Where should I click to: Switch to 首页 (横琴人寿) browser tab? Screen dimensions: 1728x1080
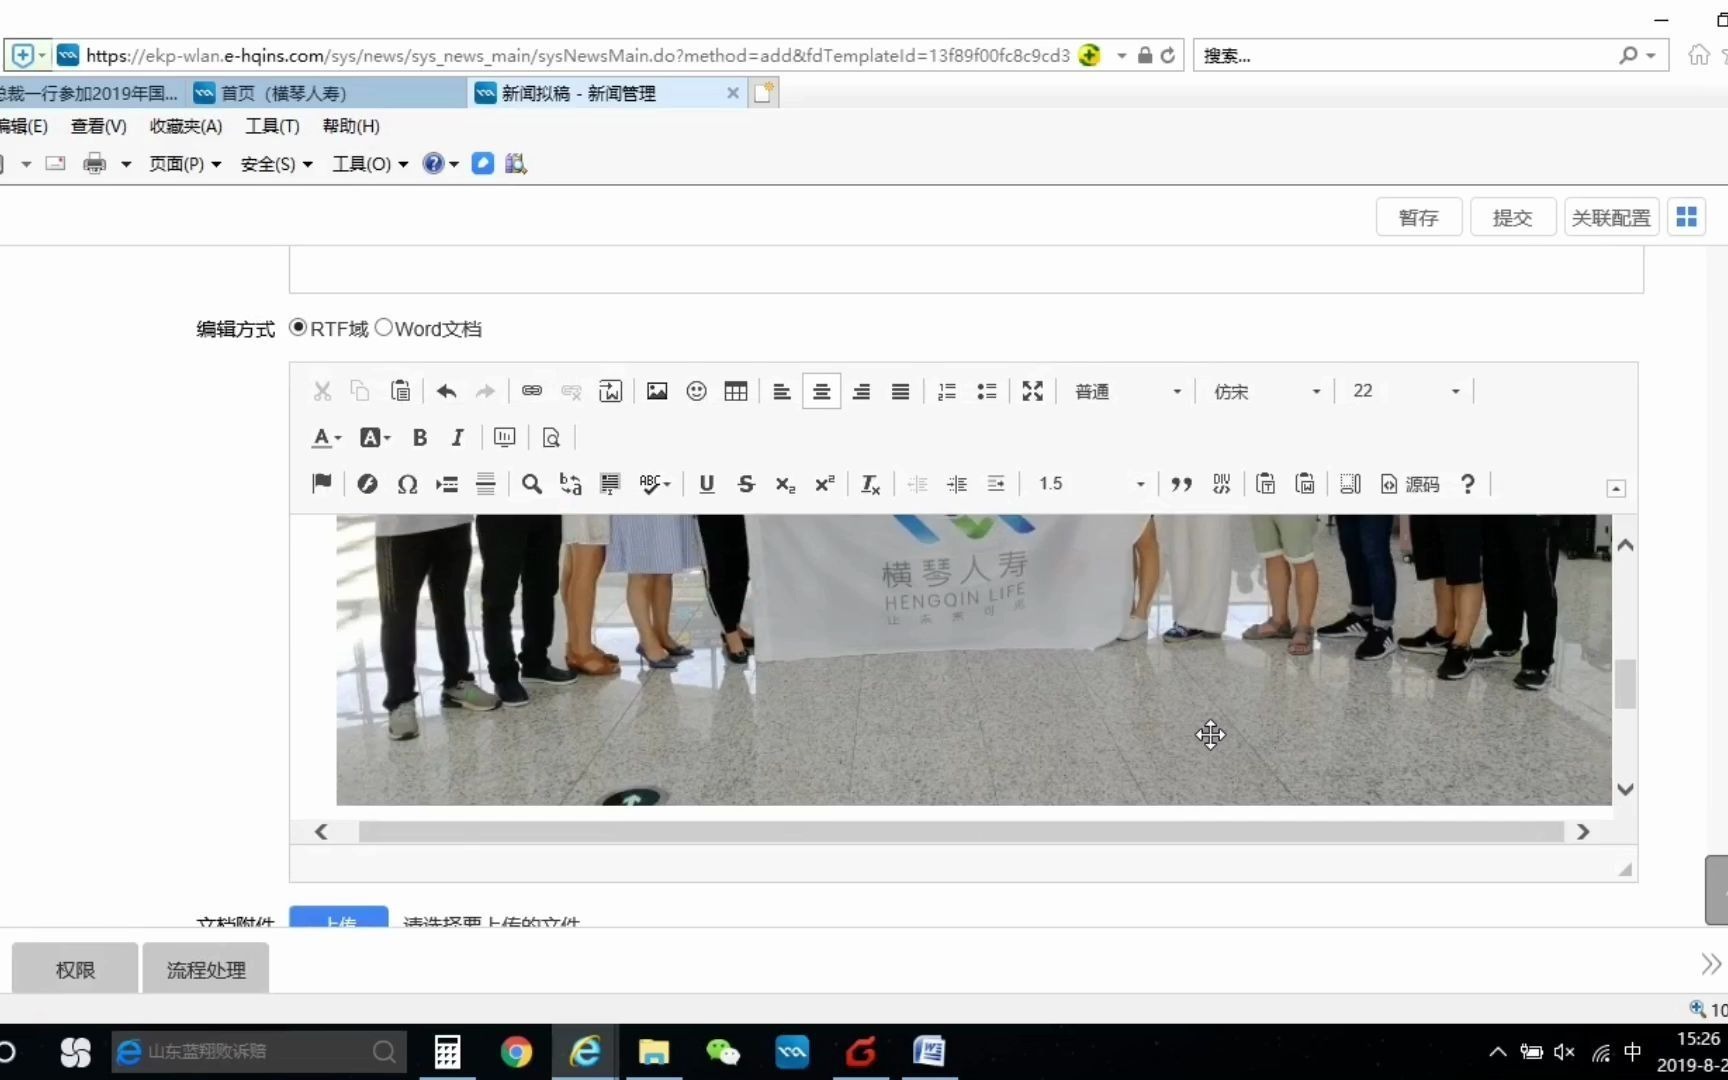(x=326, y=93)
